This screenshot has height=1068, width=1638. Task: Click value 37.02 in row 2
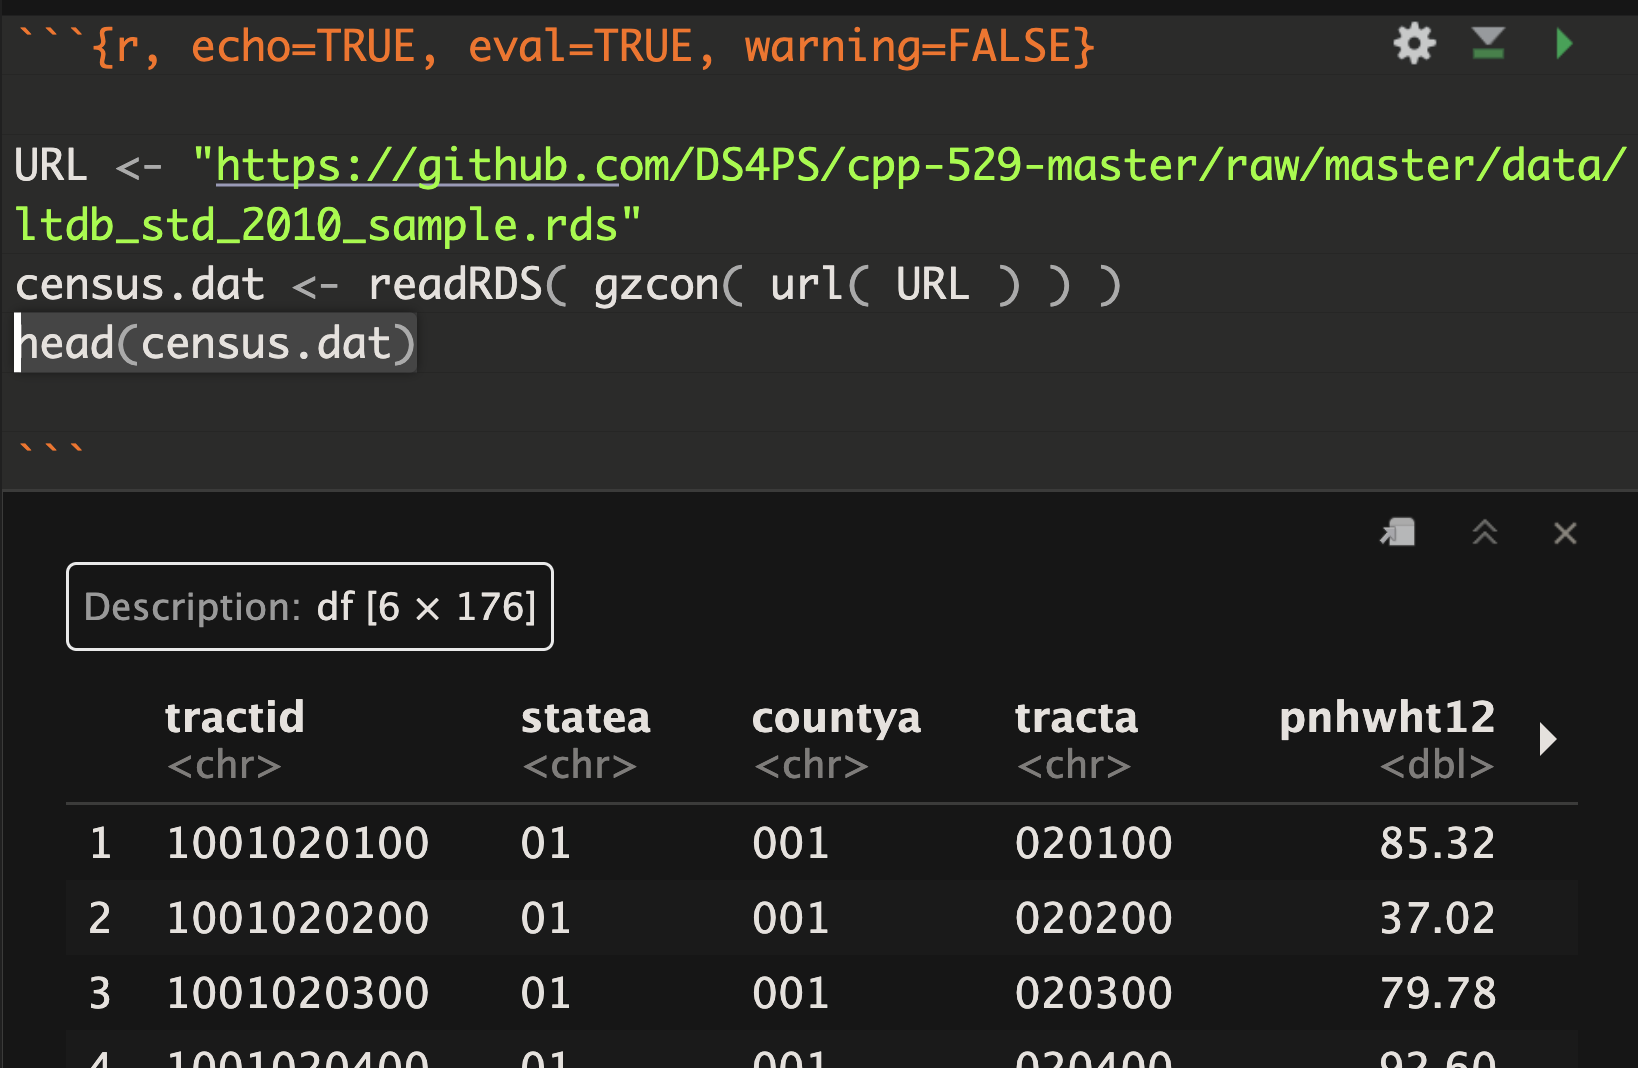(x=1439, y=916)
